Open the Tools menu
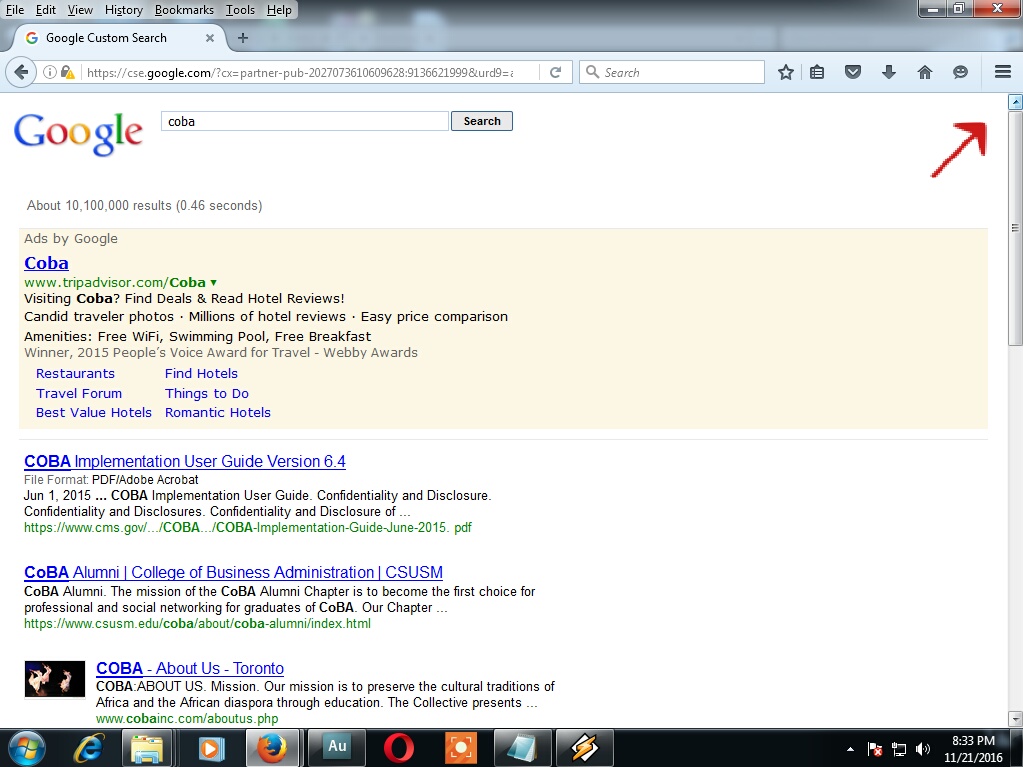This screenshot has width=1023, height=767. coord(240,10)
